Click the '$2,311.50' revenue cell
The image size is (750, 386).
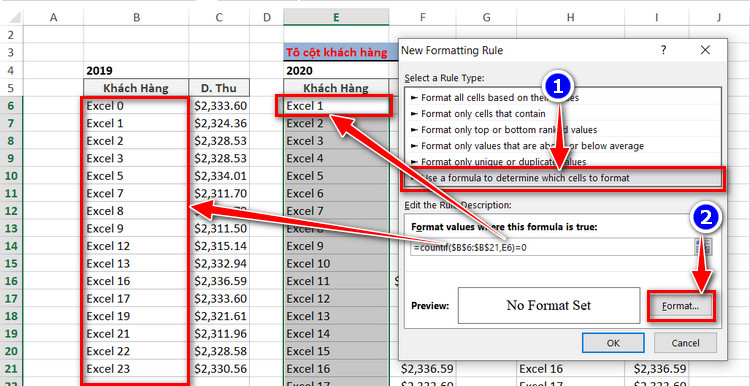219,229
